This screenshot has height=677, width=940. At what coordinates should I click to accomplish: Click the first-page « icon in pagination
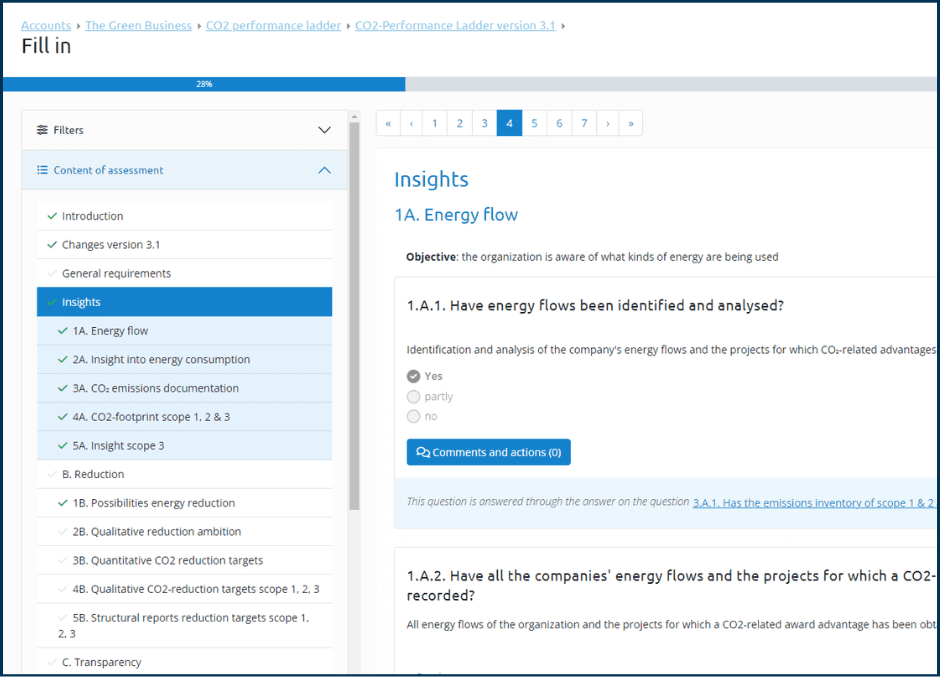tap(388, 122)
